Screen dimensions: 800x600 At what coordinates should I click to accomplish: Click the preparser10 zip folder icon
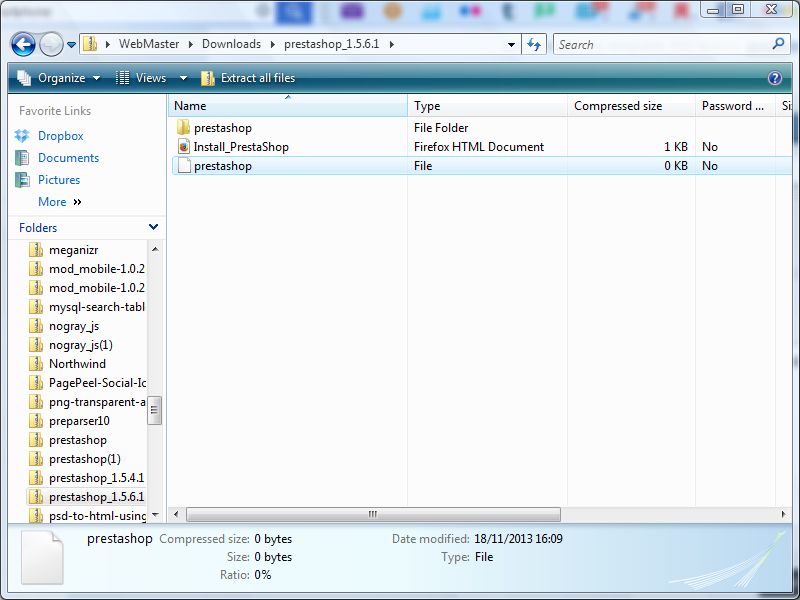36,421
